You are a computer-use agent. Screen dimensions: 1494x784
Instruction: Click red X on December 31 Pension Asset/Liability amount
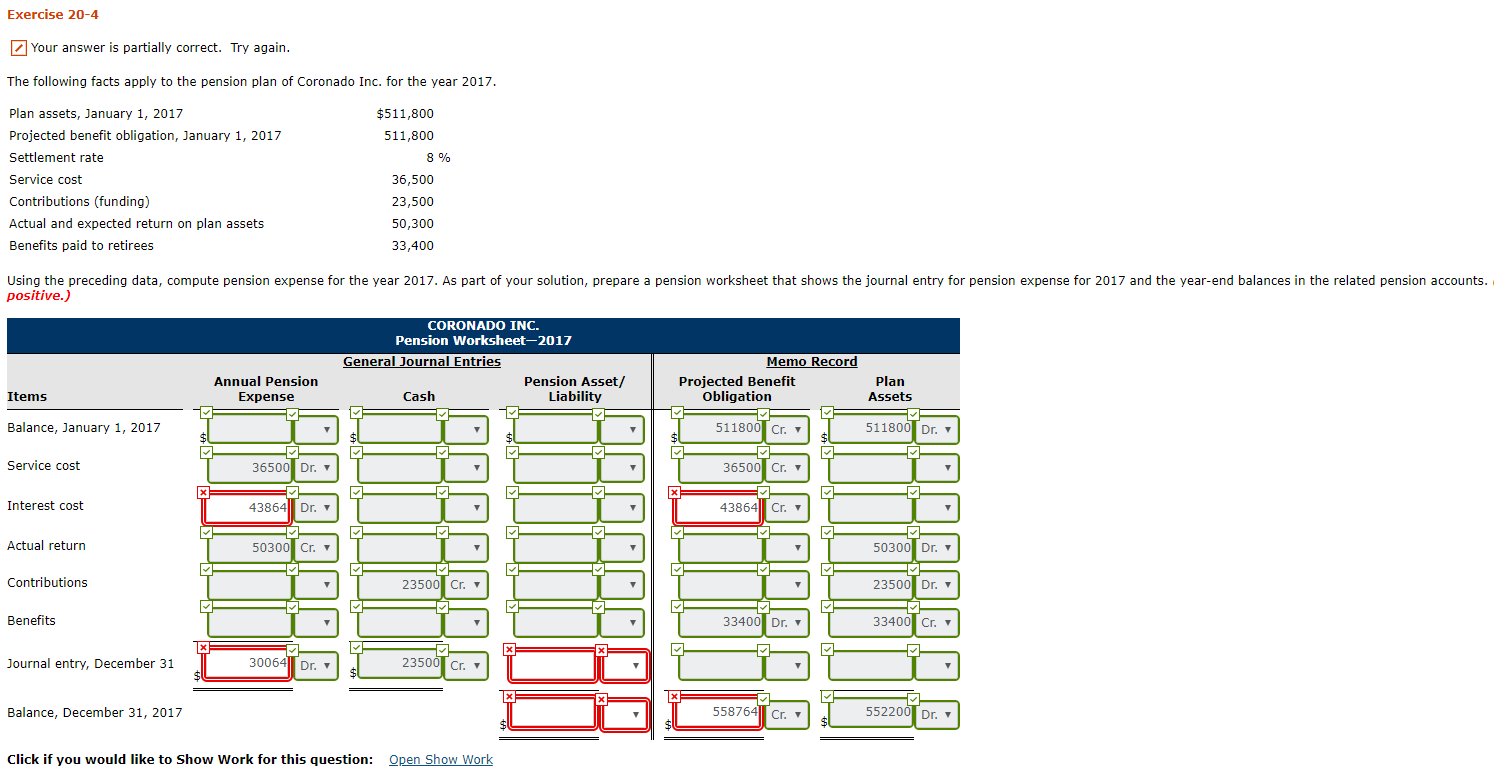point(510,696)
